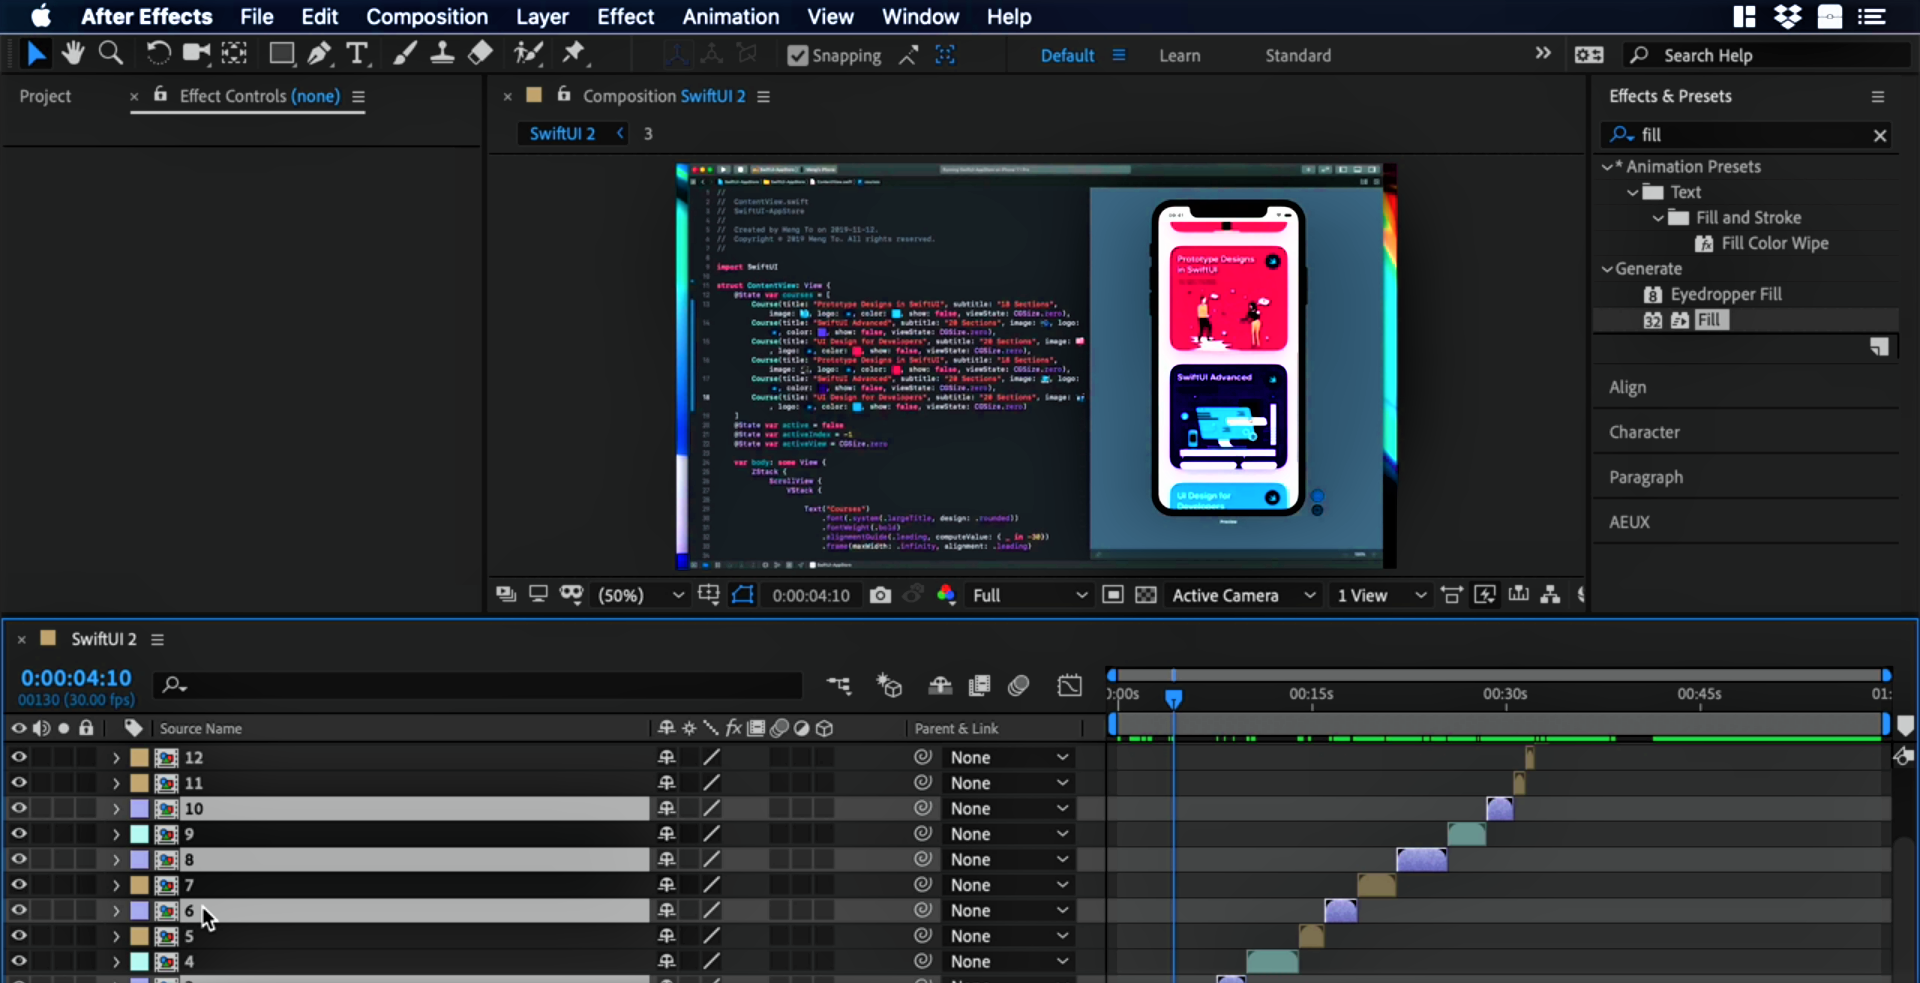Select the Pen tool
The height and width of the screenshot is (983, 1920).
(x=319, y=54)
